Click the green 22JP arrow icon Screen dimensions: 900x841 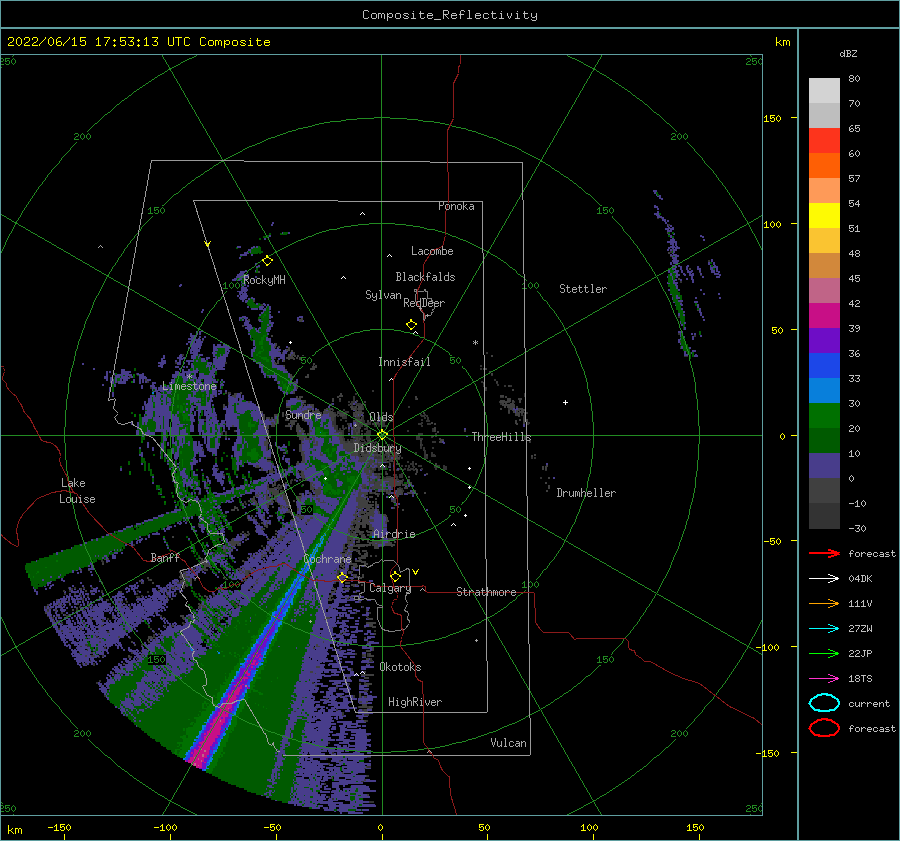824,653
